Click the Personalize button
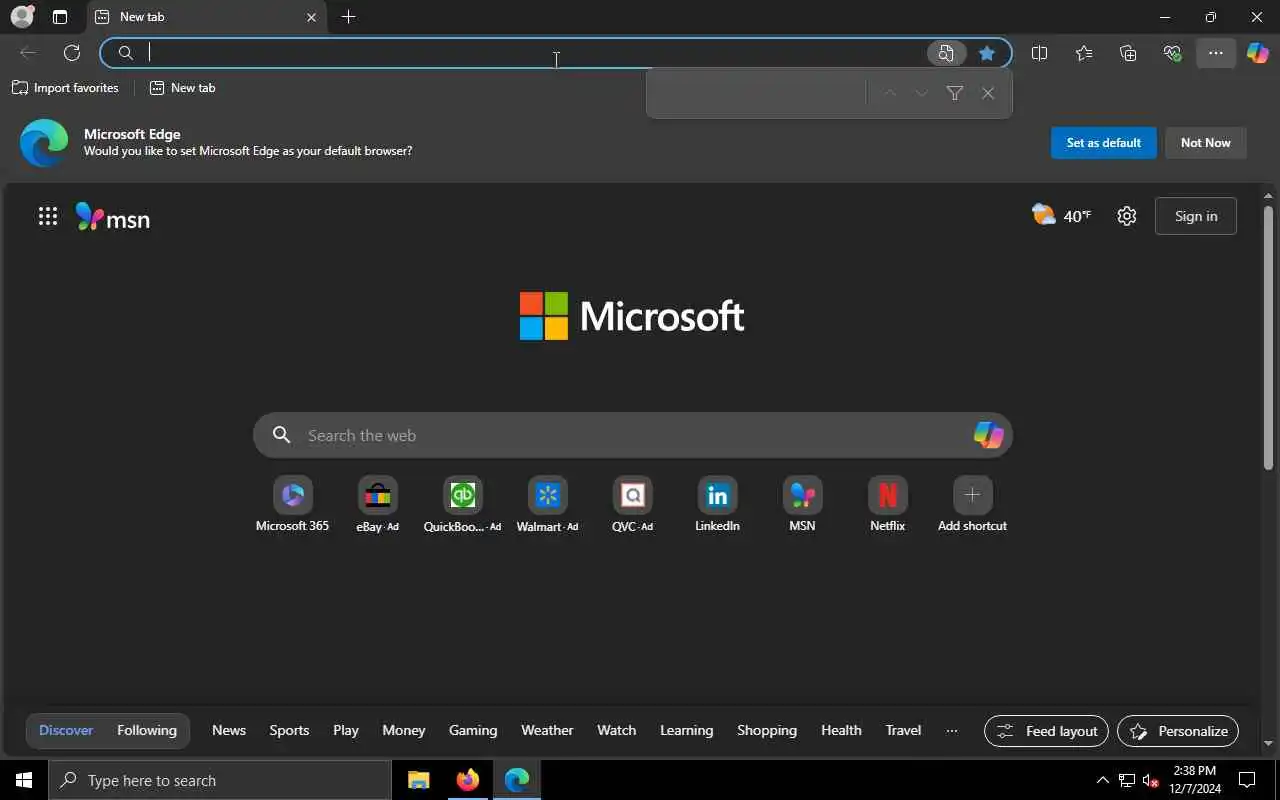 click(x=1178, y=731)
